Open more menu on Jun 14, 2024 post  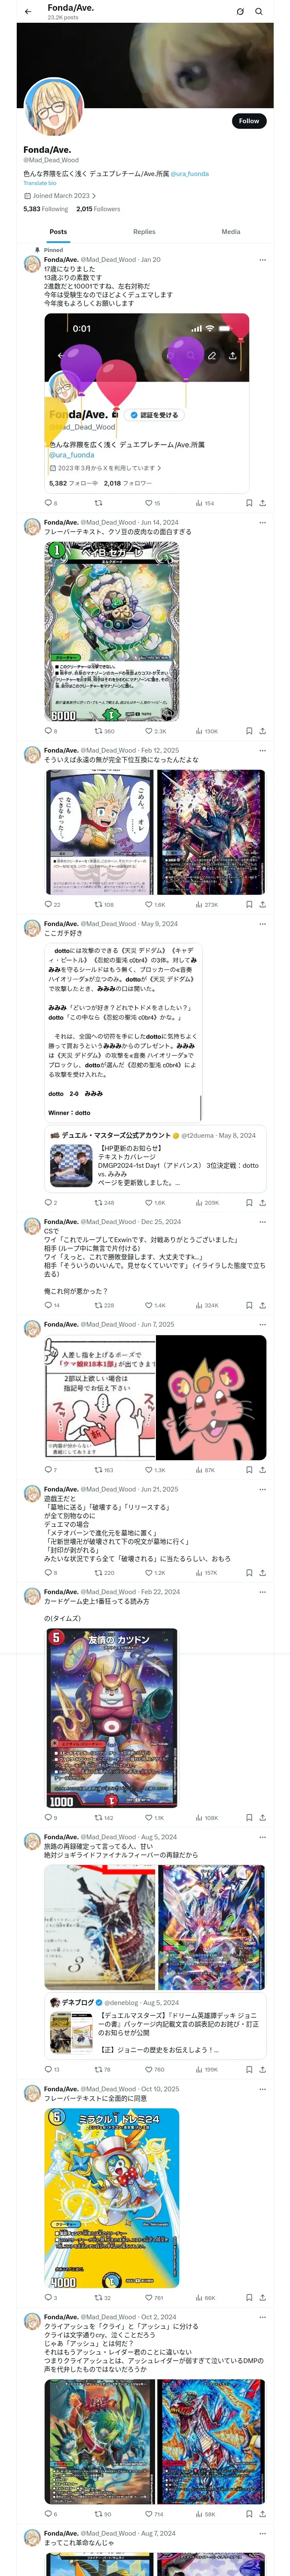(263, 522)
